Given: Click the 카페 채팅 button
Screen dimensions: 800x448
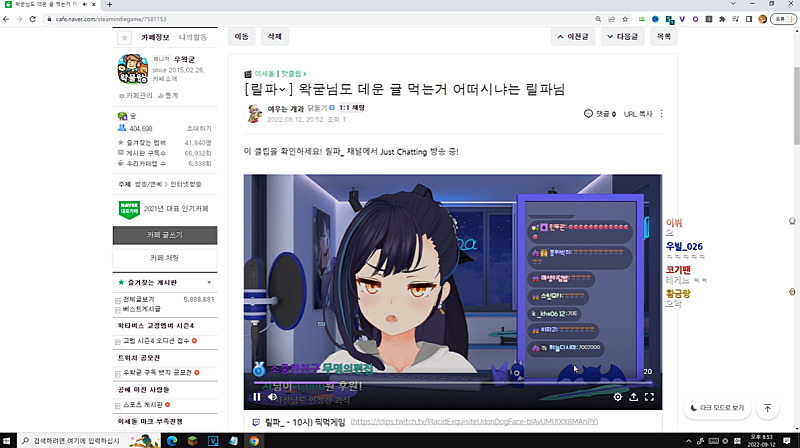Looking at the screenshot, I should coord(165,258).
